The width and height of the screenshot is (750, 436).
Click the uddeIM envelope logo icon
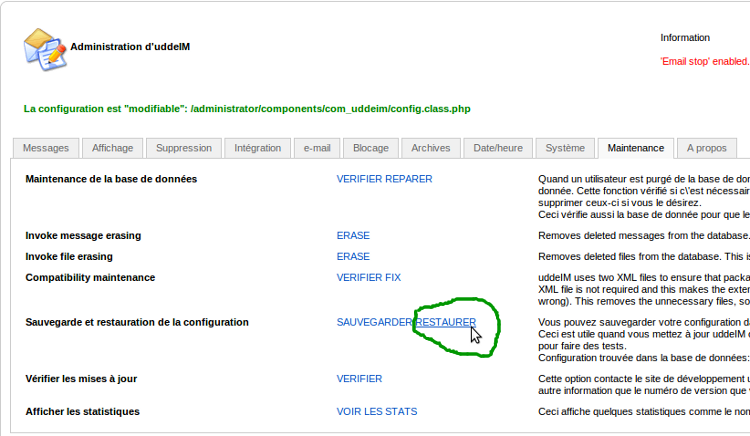pyautogui.click(x=45, y=47)
